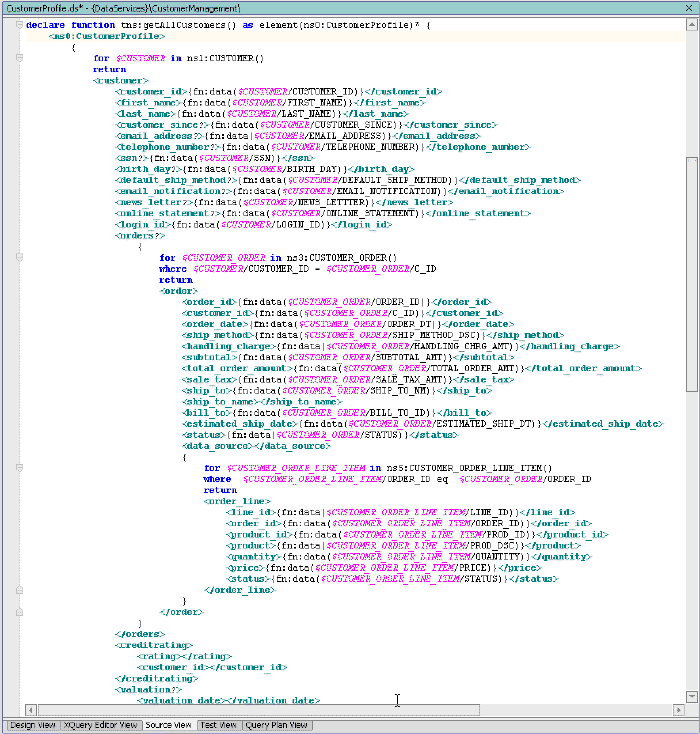Click the 'where $CUSTOMER/CUSTOMER_ID' clause in orders loop

[x=298, y=269]
